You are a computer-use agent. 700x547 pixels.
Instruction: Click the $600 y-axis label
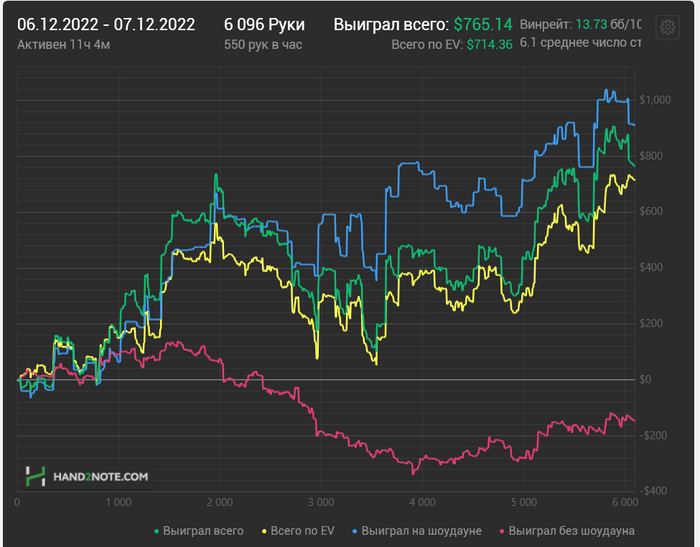pos(651,212)
